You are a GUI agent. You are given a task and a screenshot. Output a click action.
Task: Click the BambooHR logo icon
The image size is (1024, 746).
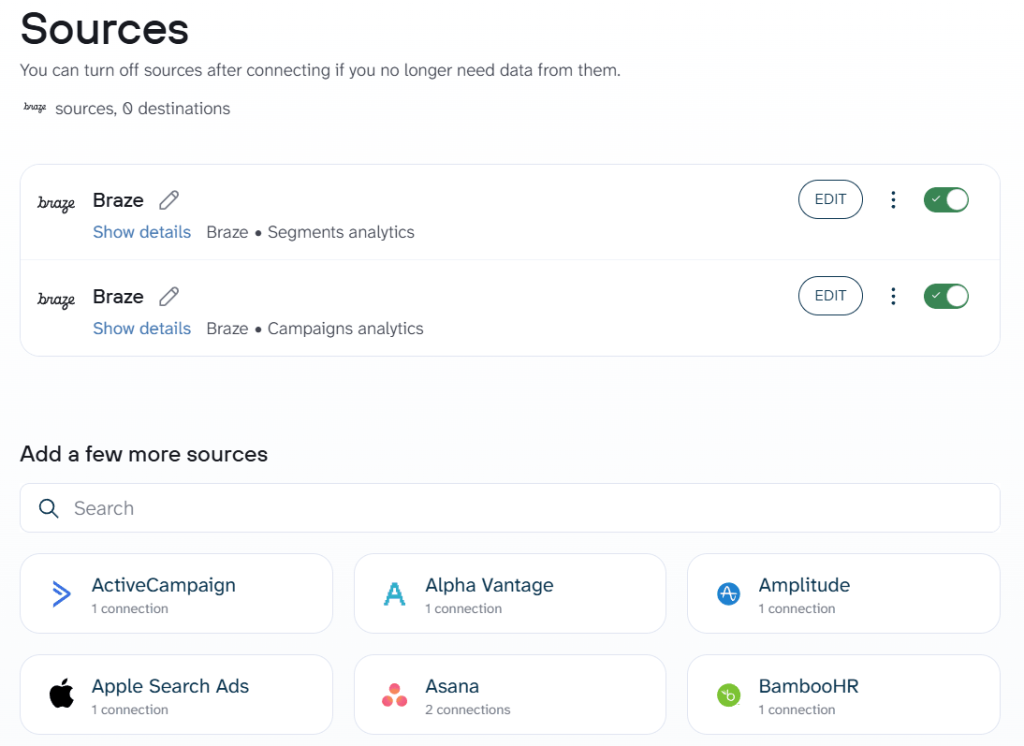pos(728,695)
